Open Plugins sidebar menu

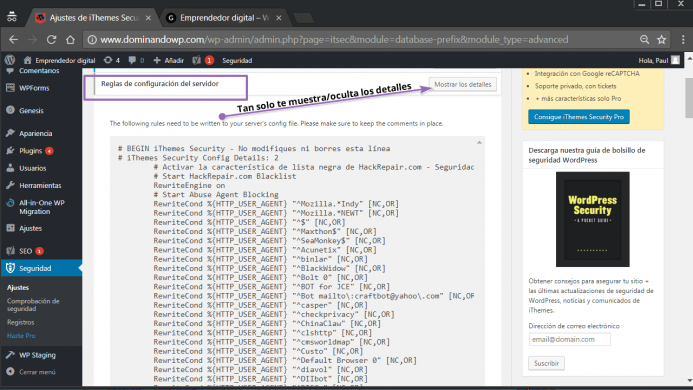coord(30,151)
